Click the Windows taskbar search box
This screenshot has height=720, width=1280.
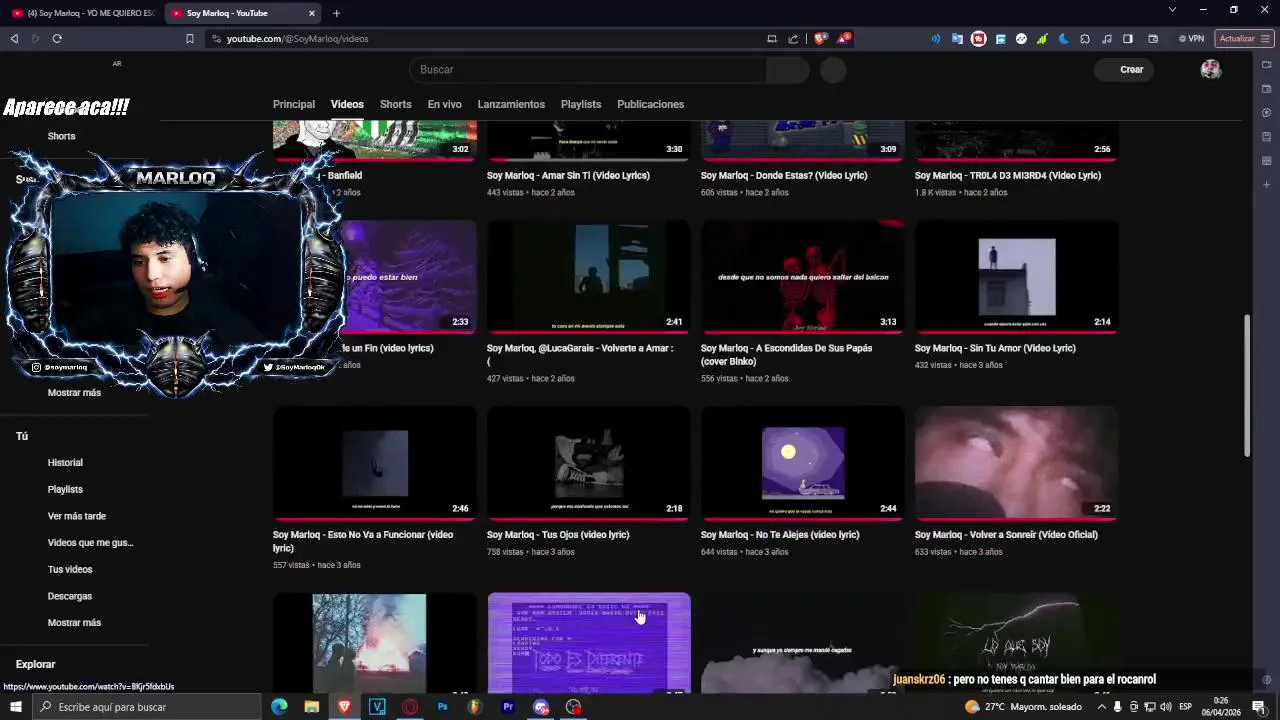pos(147,707)
